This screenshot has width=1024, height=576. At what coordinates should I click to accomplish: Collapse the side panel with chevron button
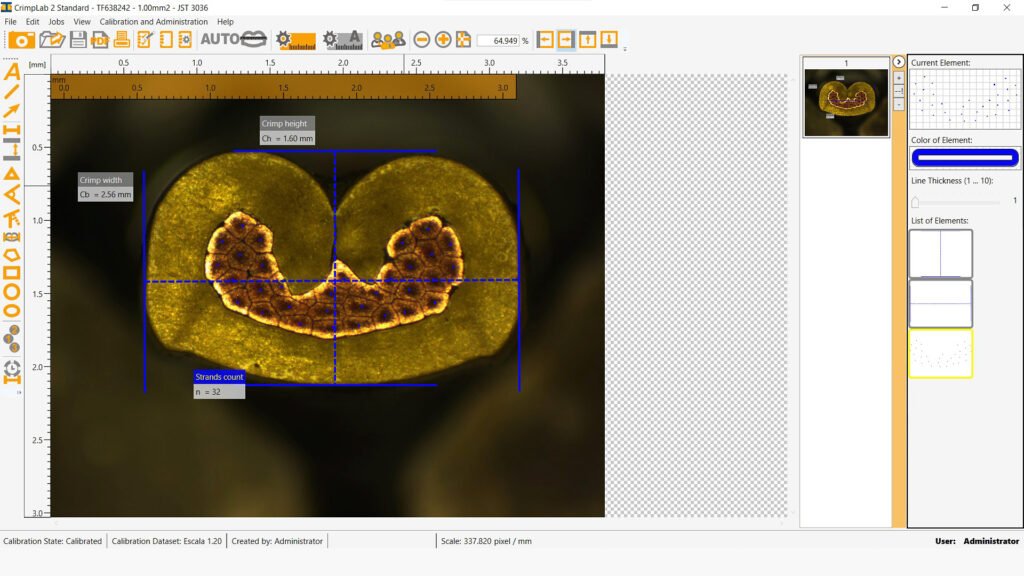coord(898,62)
